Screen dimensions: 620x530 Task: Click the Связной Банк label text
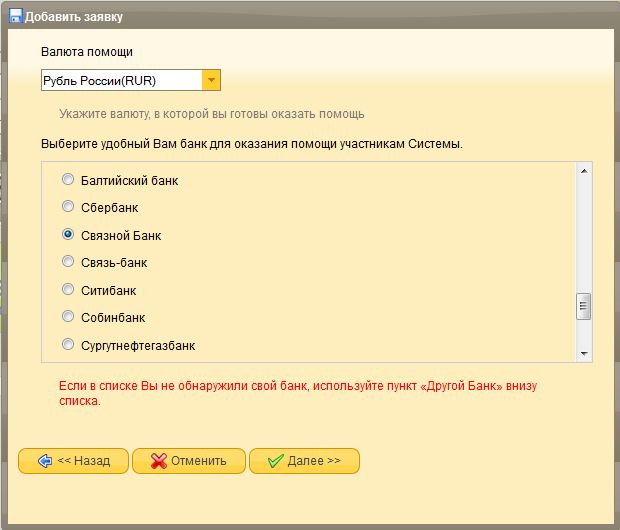point(121,236)
